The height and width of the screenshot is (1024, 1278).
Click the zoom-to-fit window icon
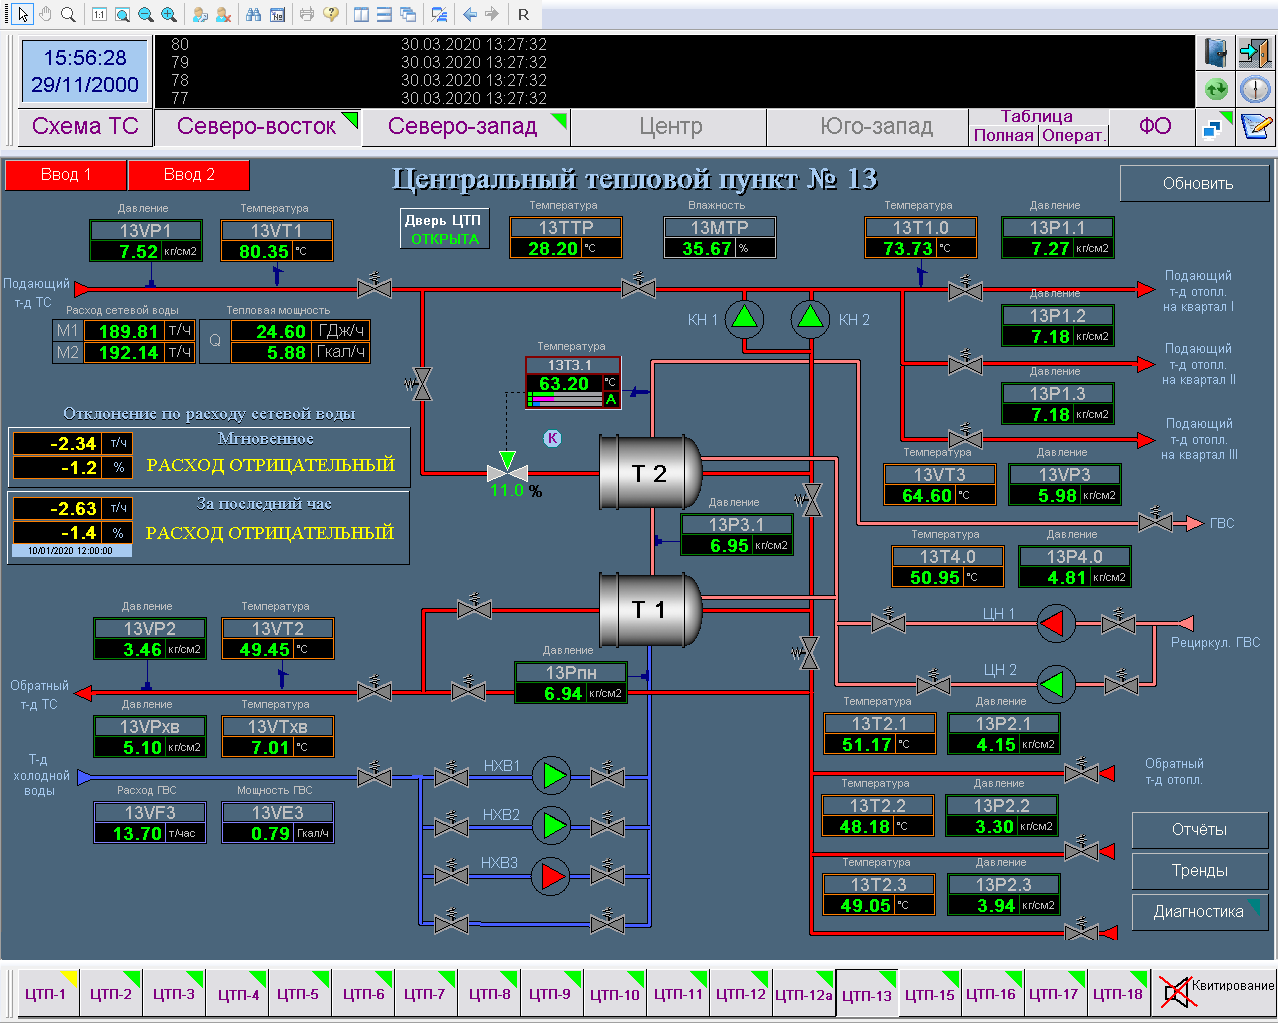click(122, 14)
